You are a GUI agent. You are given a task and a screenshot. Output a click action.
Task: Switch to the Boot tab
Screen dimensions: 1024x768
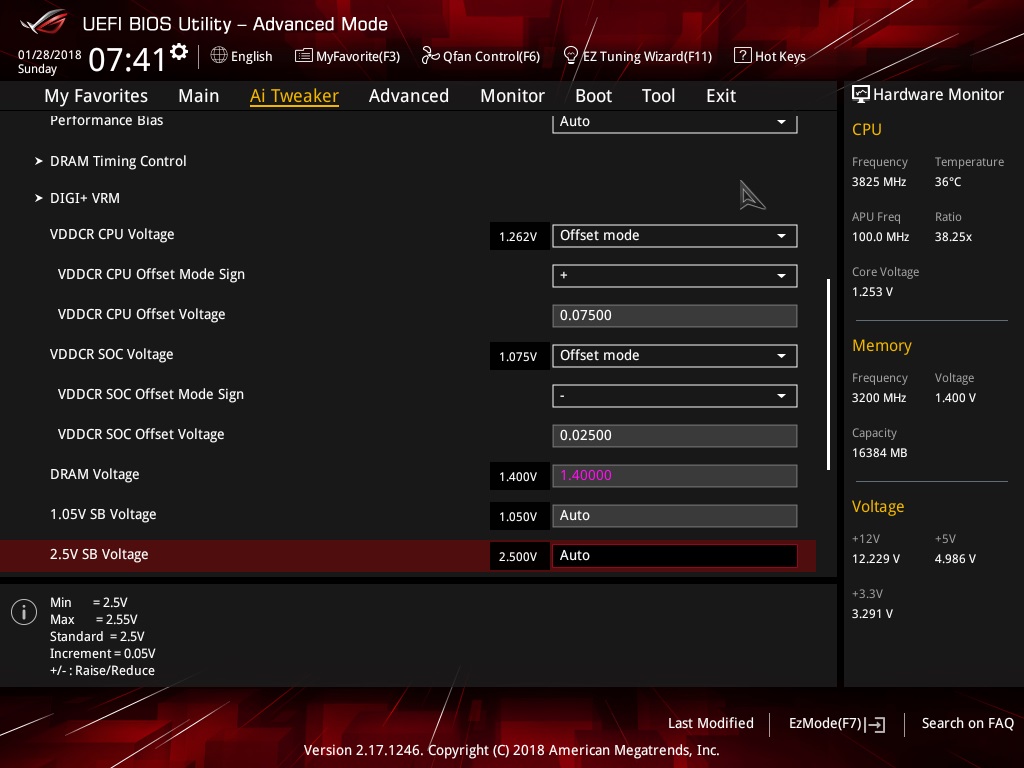tap(593, 96)
